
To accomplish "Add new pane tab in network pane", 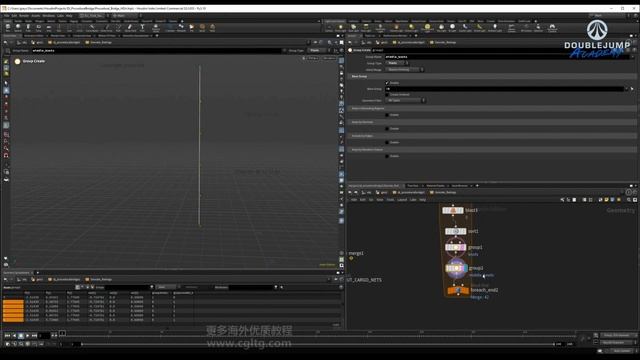I will pos(477,186).
